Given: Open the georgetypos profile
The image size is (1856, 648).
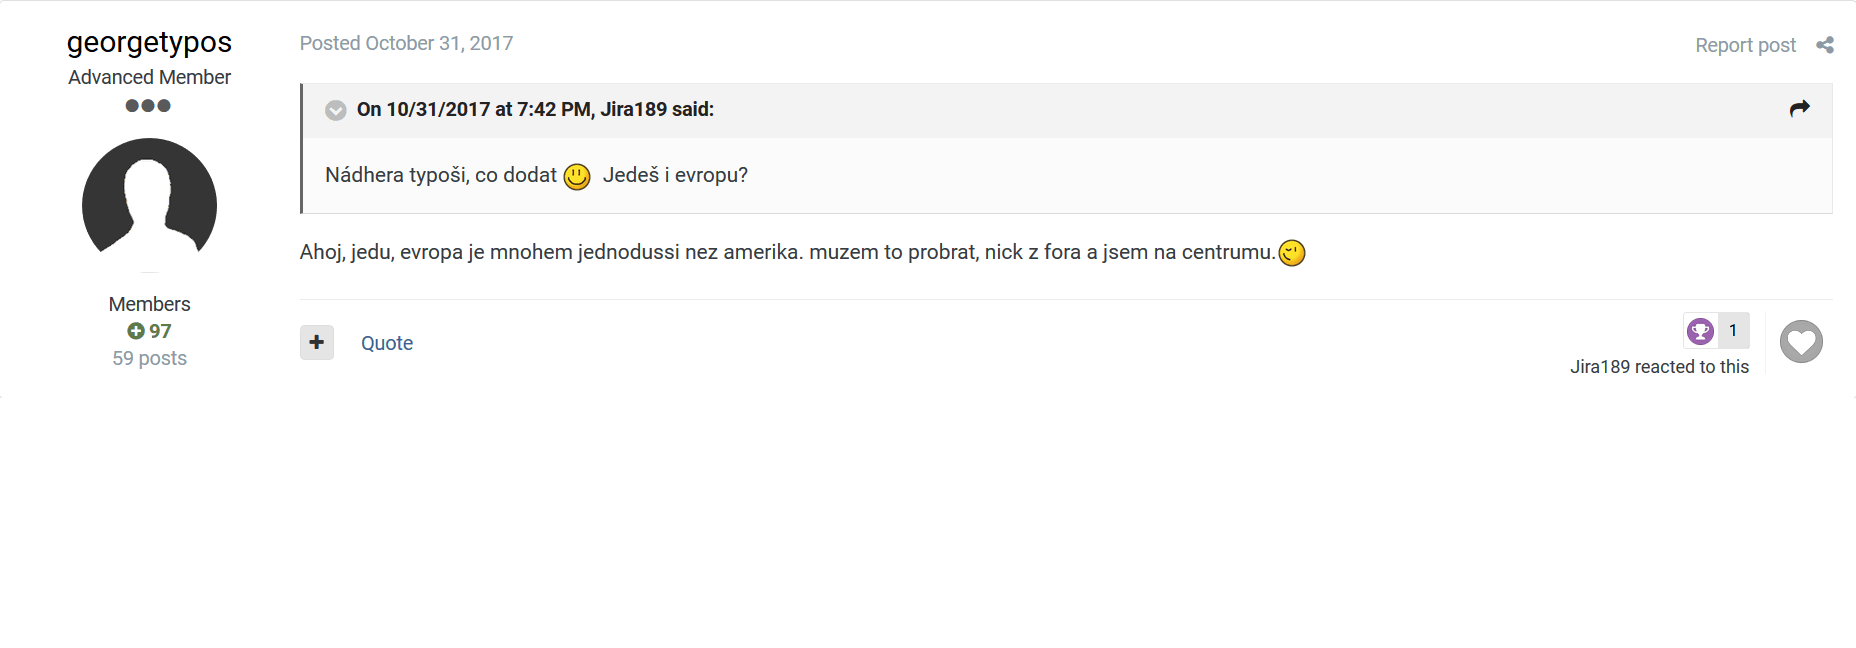Looking at the screenshot, I should coord(149,42).
